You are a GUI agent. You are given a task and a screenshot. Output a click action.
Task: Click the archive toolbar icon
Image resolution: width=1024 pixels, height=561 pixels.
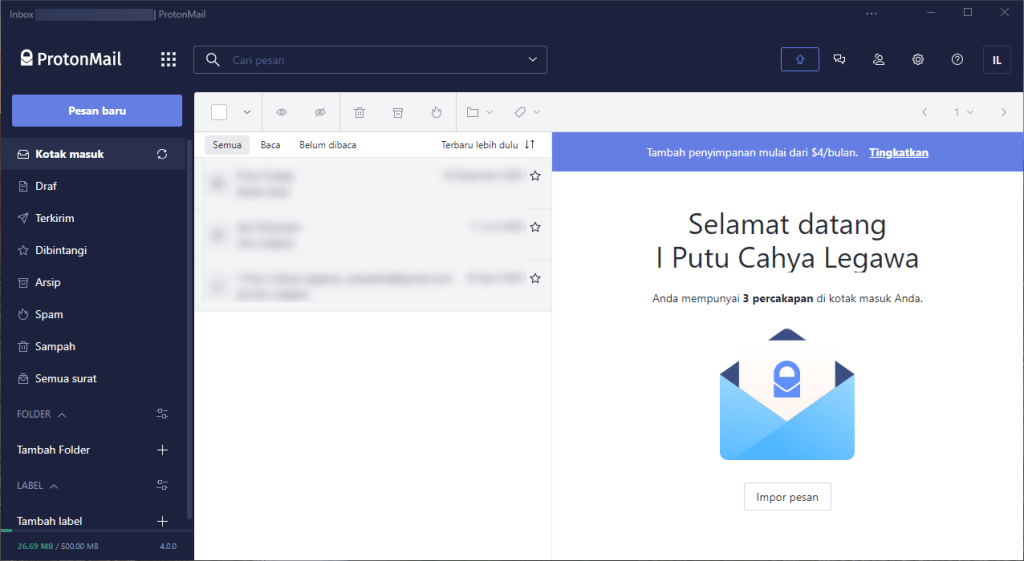(x=398, y=112)
